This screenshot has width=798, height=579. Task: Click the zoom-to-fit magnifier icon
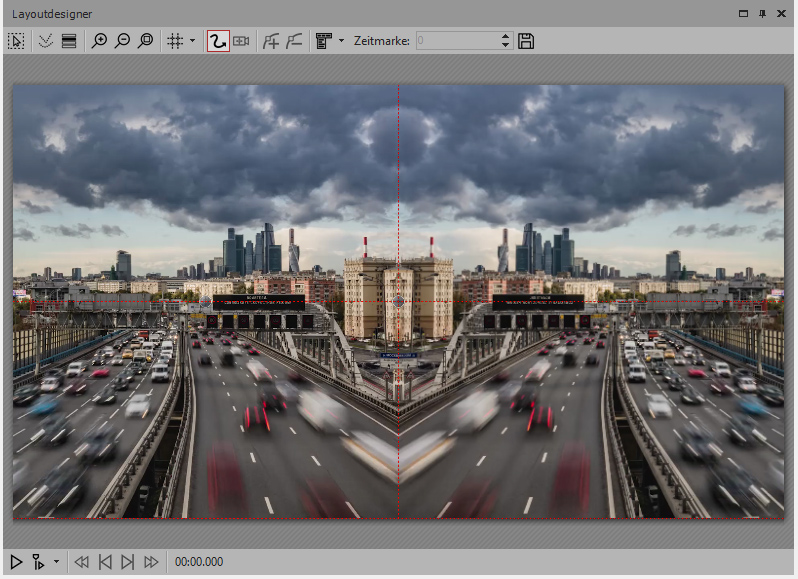[146, 41]
